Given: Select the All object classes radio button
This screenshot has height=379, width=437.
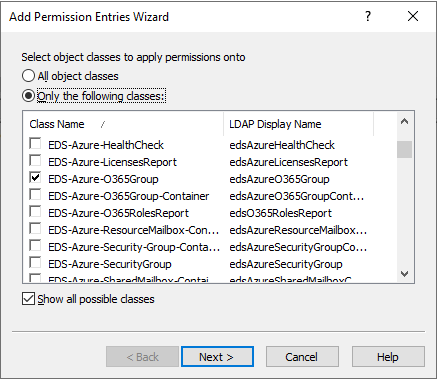Looking at the screenshot, I should pos(28,76).
